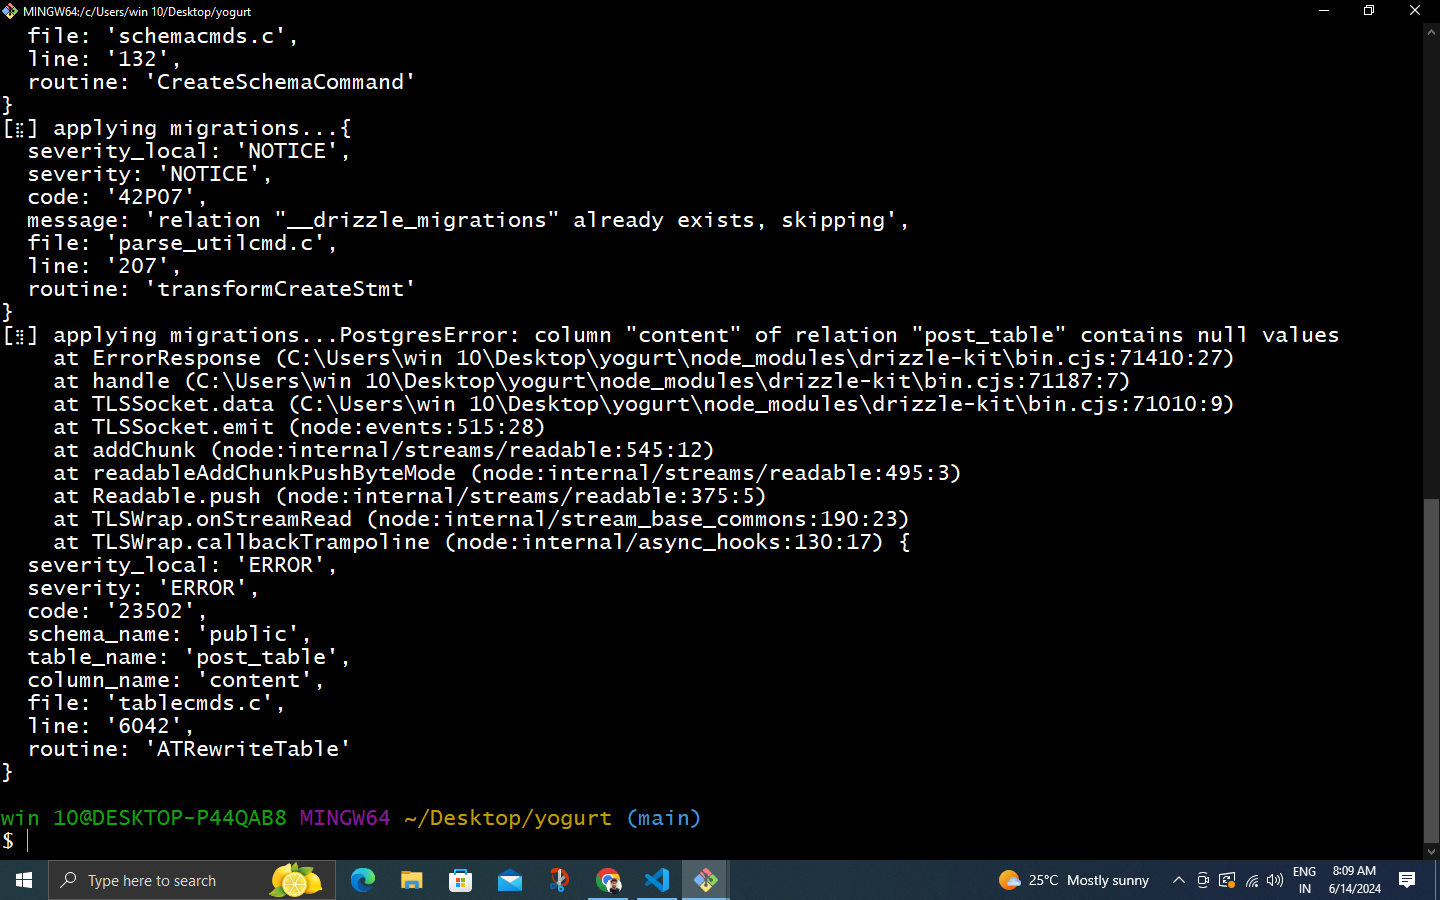Click the prompt user 'win 10@DESKTOP-P44QAB8'
The width and height of the screenshot is (1440, 900).
[144, 818]
